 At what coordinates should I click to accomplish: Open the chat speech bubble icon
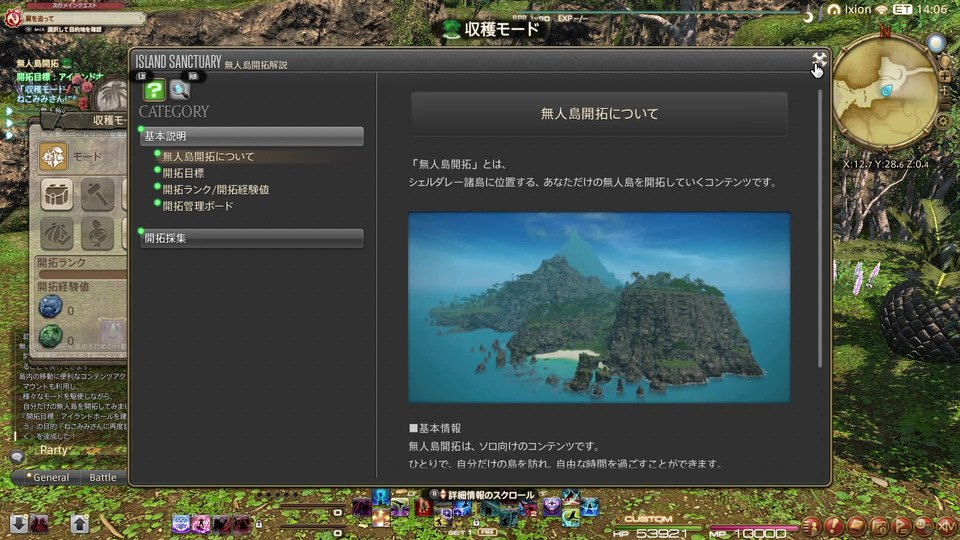pos(17,456)
